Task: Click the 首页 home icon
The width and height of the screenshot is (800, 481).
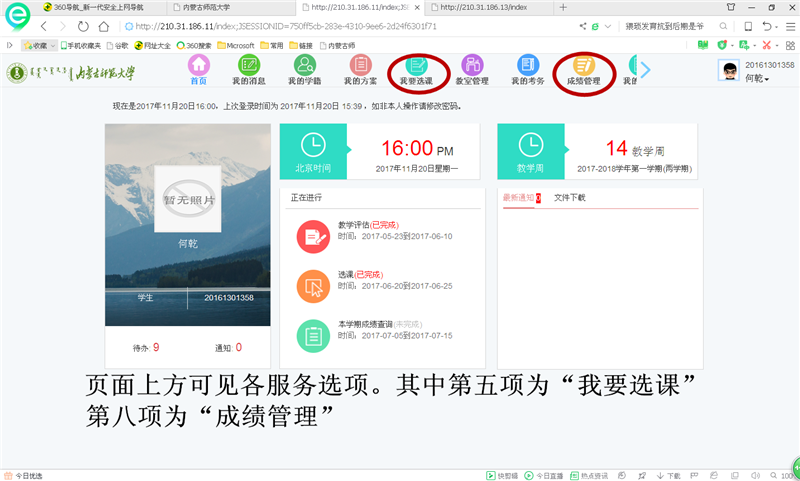Action: 199,67
